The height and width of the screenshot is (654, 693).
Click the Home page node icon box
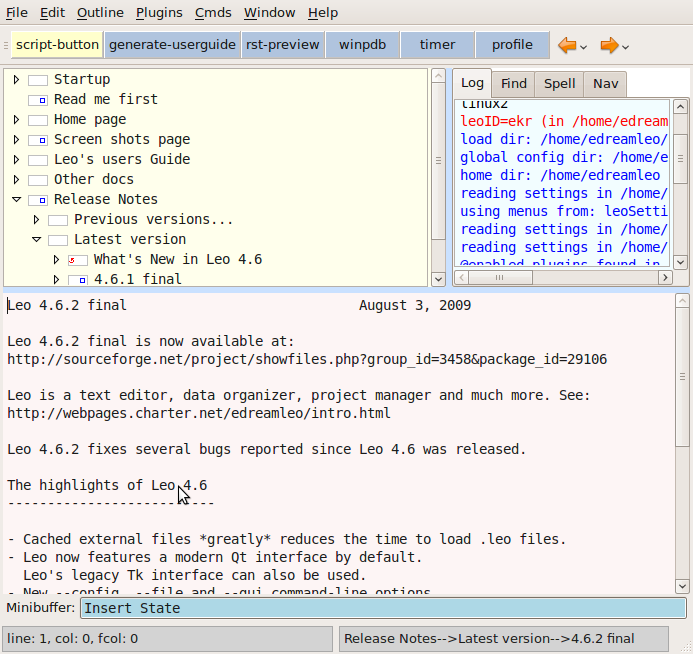pos(38,120)
